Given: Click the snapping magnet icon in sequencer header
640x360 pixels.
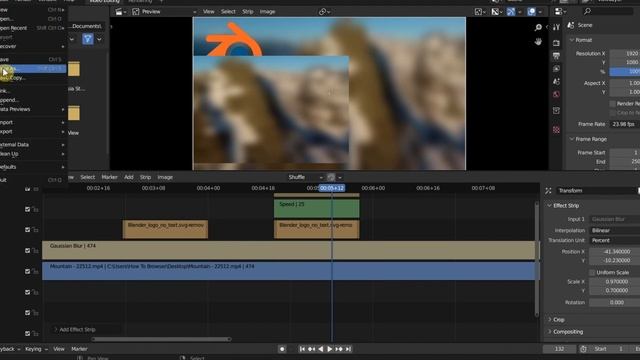Looking at the screenshot, I should coord(331,177).
